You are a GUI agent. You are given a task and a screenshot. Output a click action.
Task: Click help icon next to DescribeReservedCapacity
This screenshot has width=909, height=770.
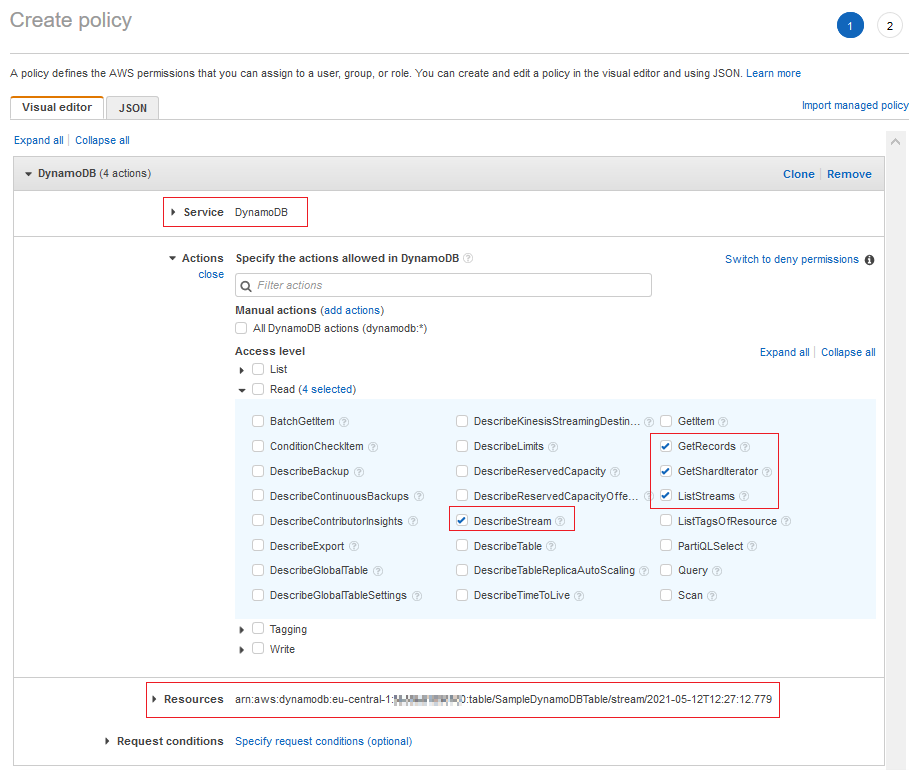pos(615,472)
